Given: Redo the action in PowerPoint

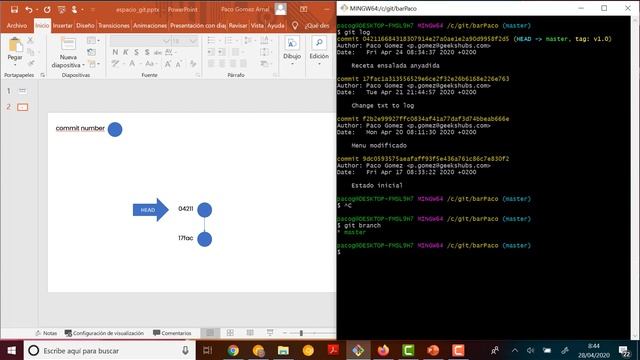Looking at the screenshot, I should 47,9.
